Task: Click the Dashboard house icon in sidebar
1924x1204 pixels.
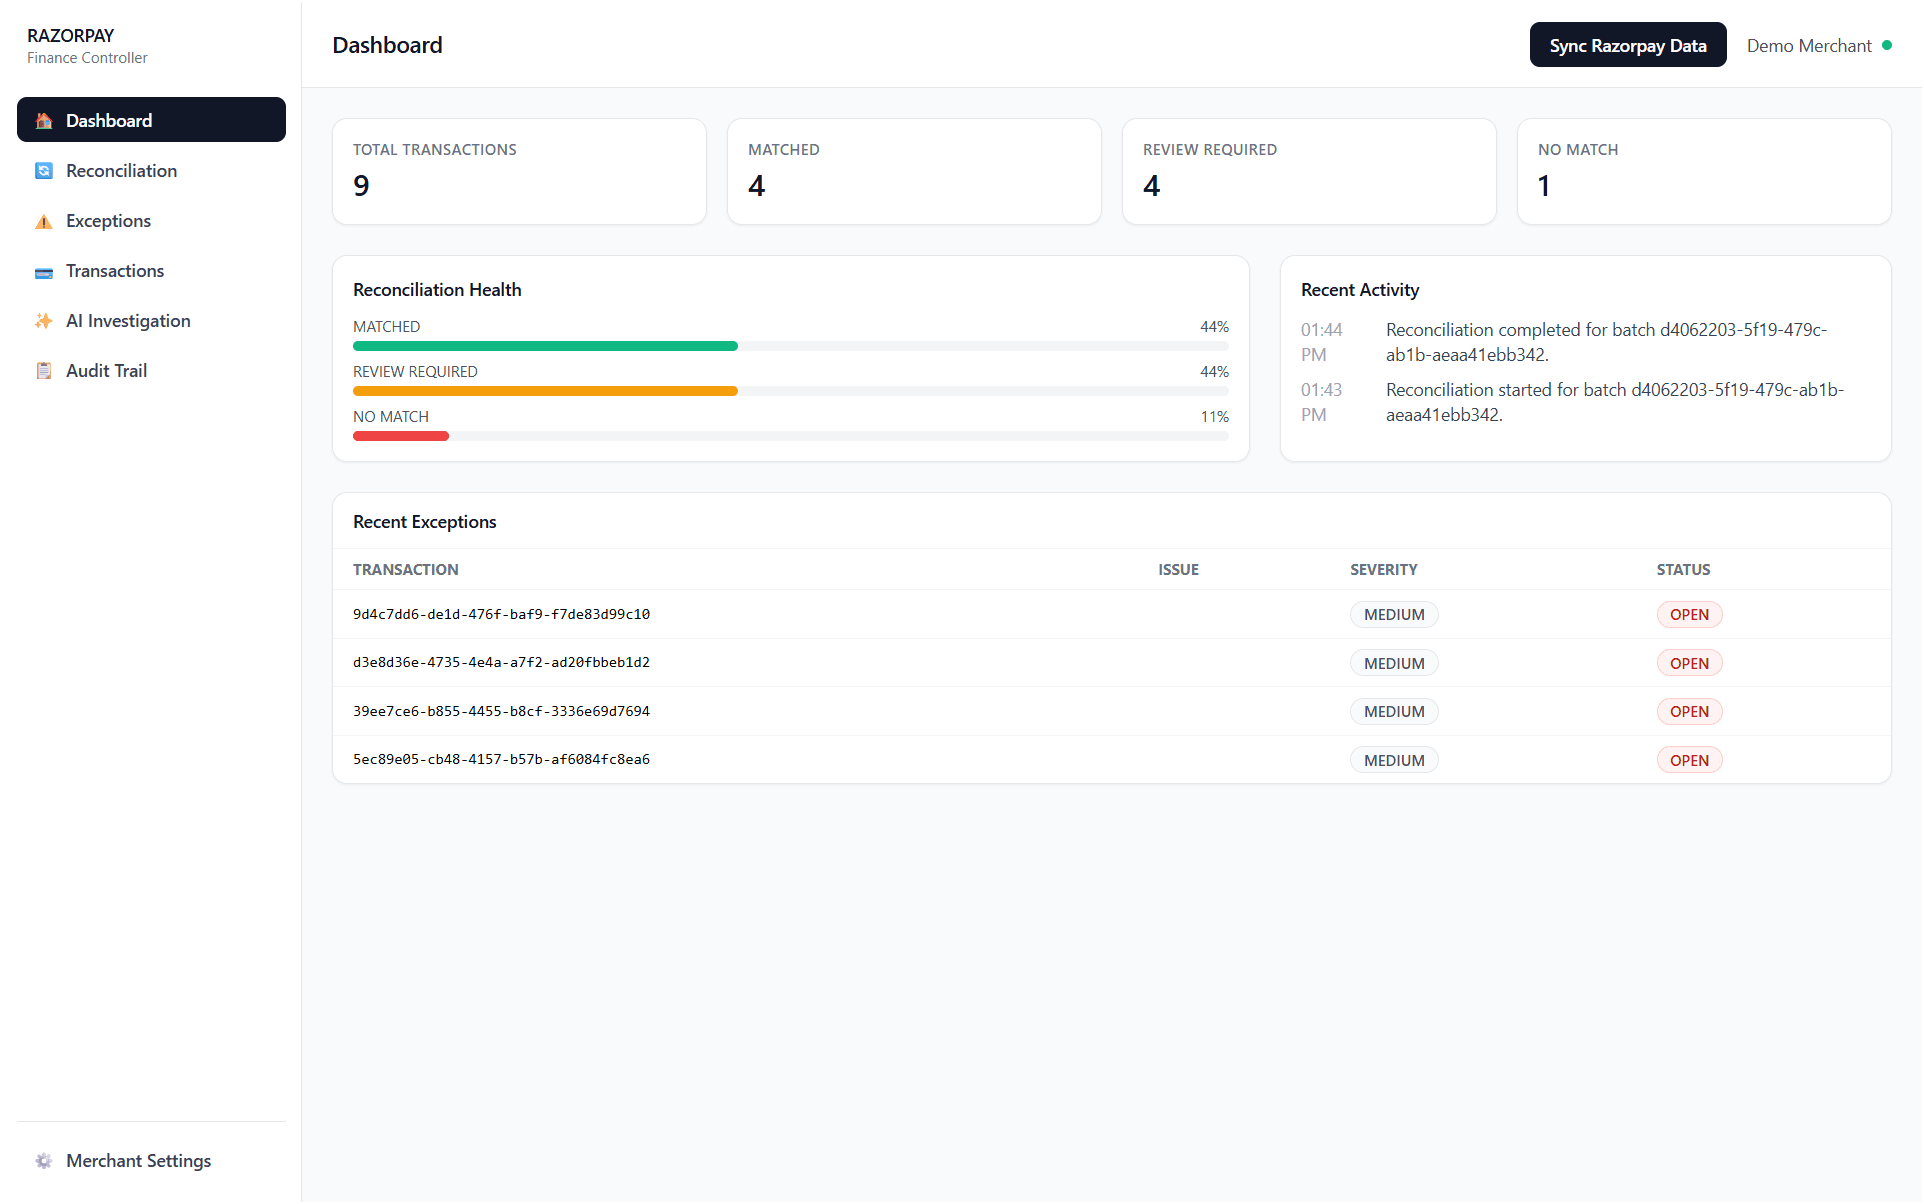Action: 44,121
